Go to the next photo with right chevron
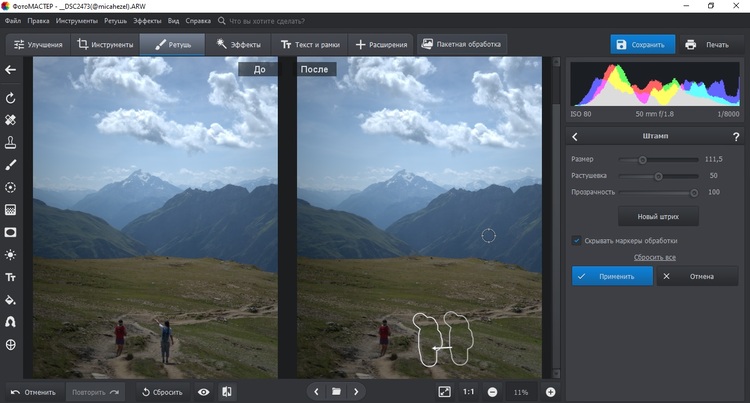This screenshot has width=750, height=403. [x=357, y=392]
